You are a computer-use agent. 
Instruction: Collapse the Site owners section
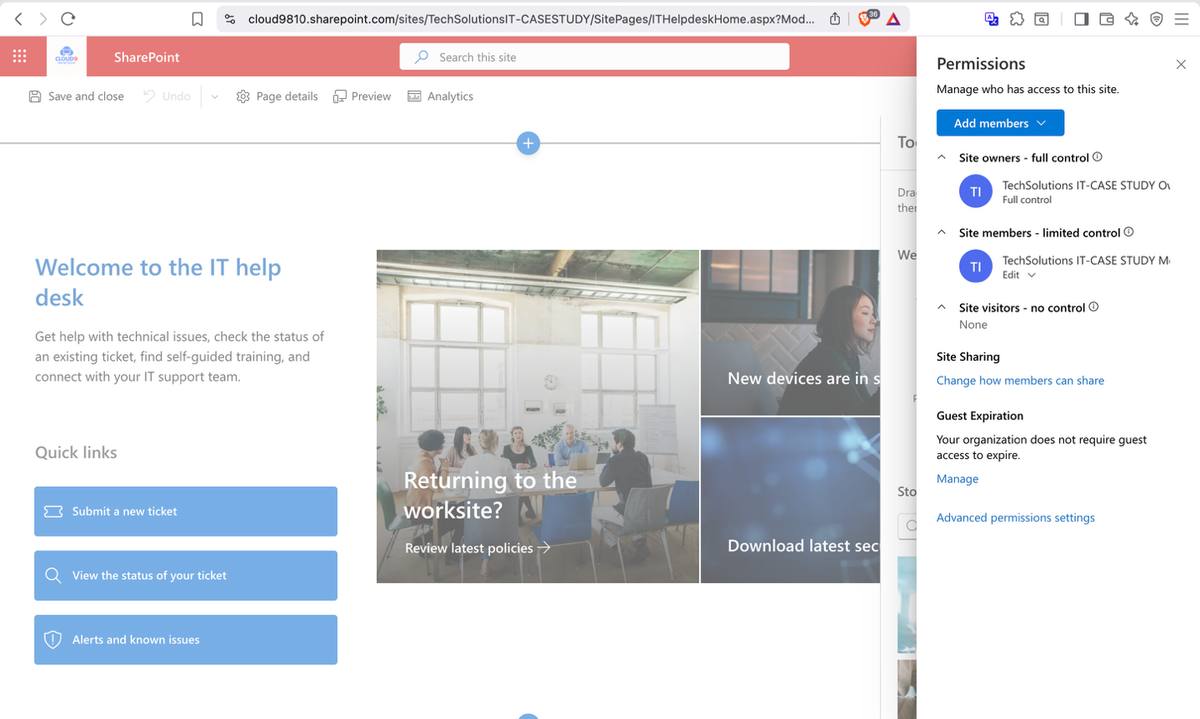[942, 157]
